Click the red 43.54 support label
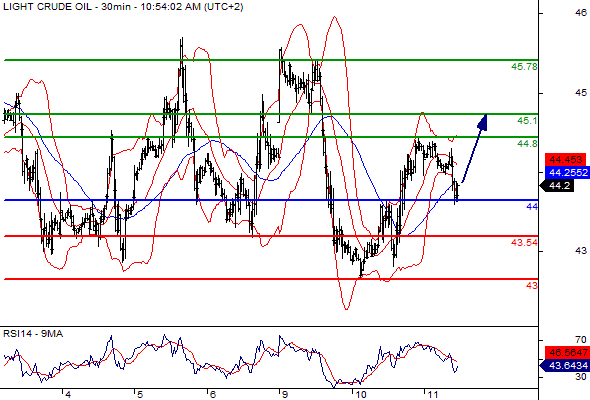This screenshot has width=590, height=400. tap(524, 242)
